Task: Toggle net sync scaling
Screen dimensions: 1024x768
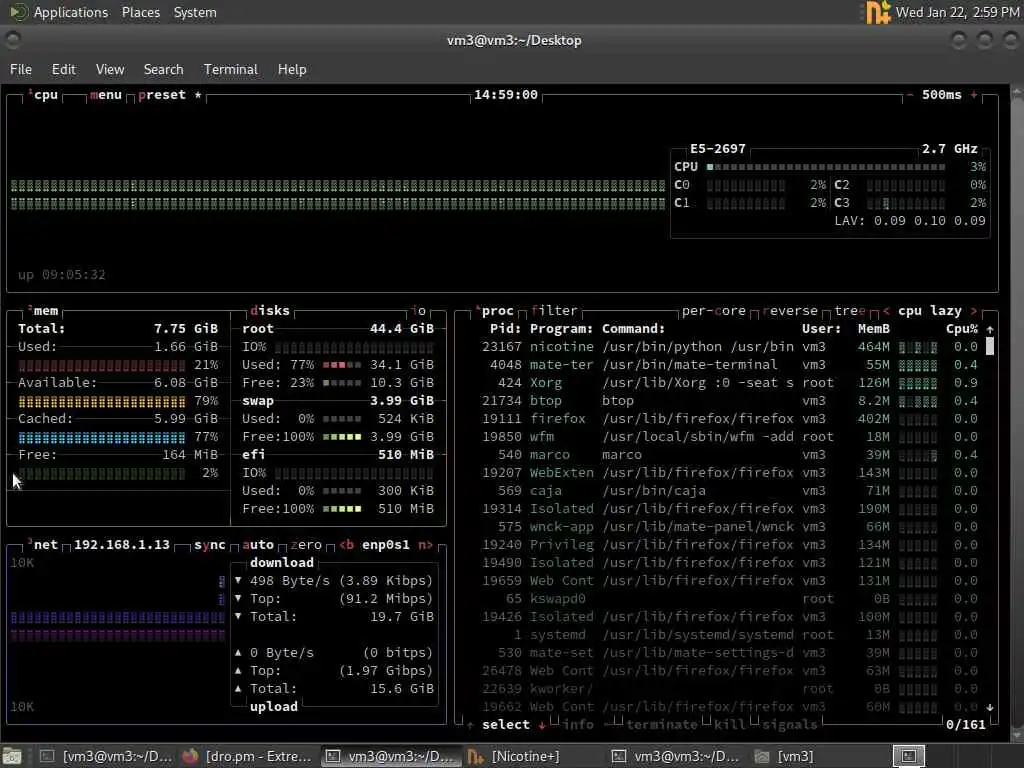Action: click(210, 545)
